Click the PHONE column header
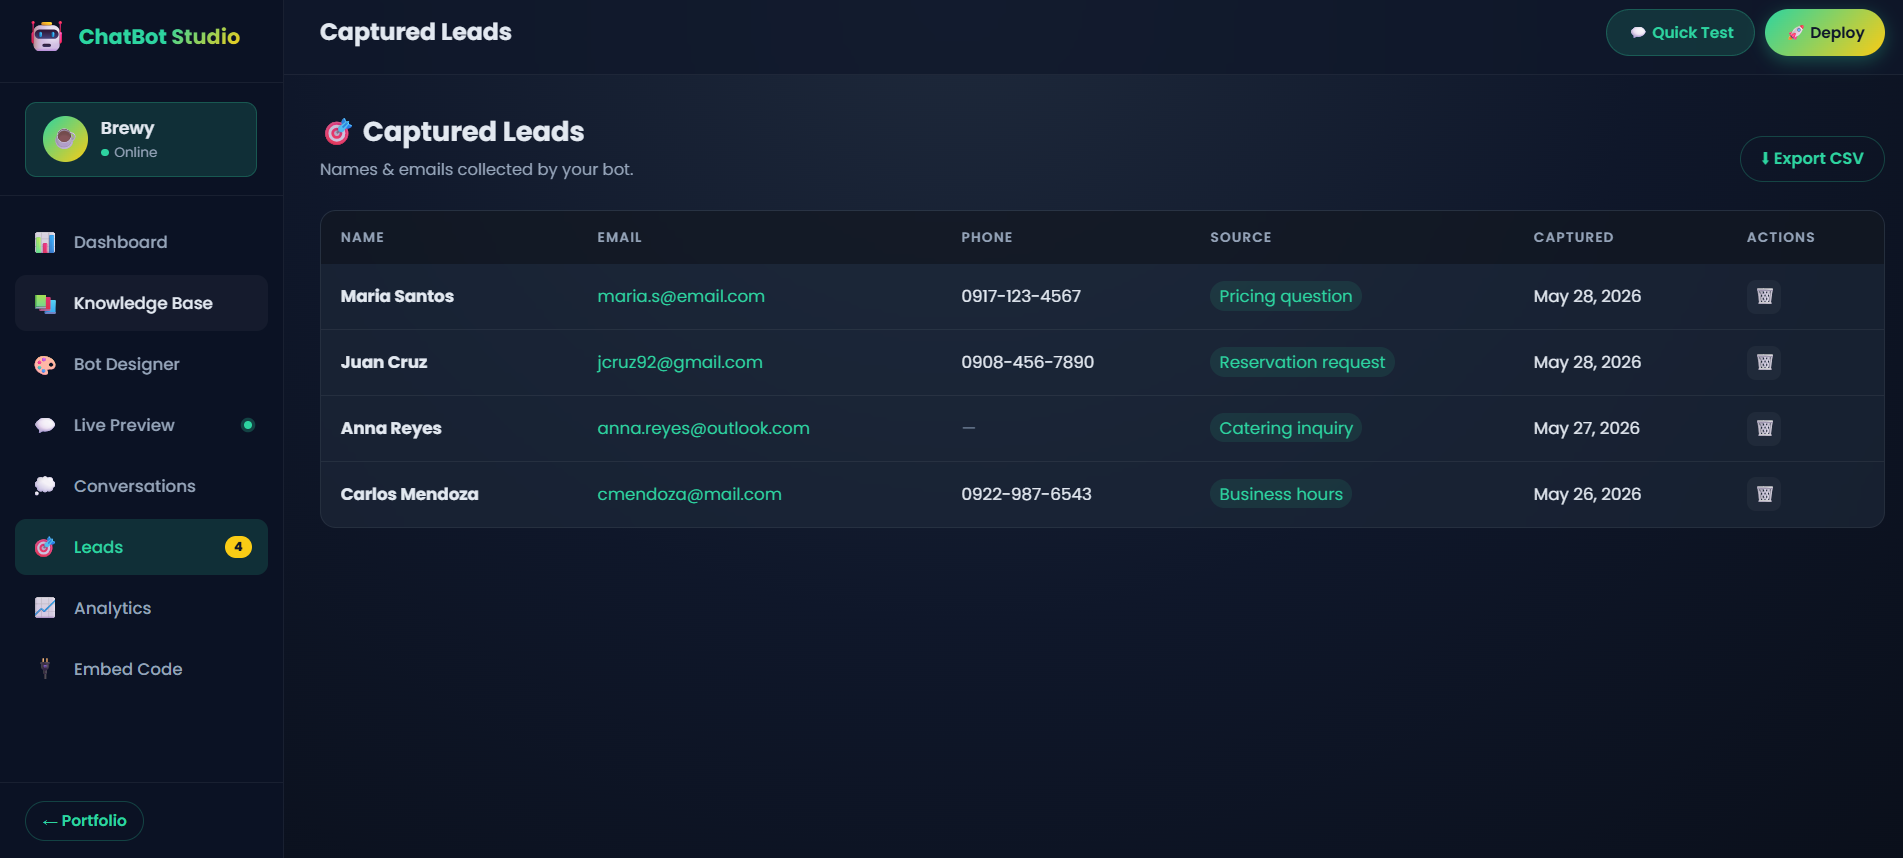 coord(987,237)
